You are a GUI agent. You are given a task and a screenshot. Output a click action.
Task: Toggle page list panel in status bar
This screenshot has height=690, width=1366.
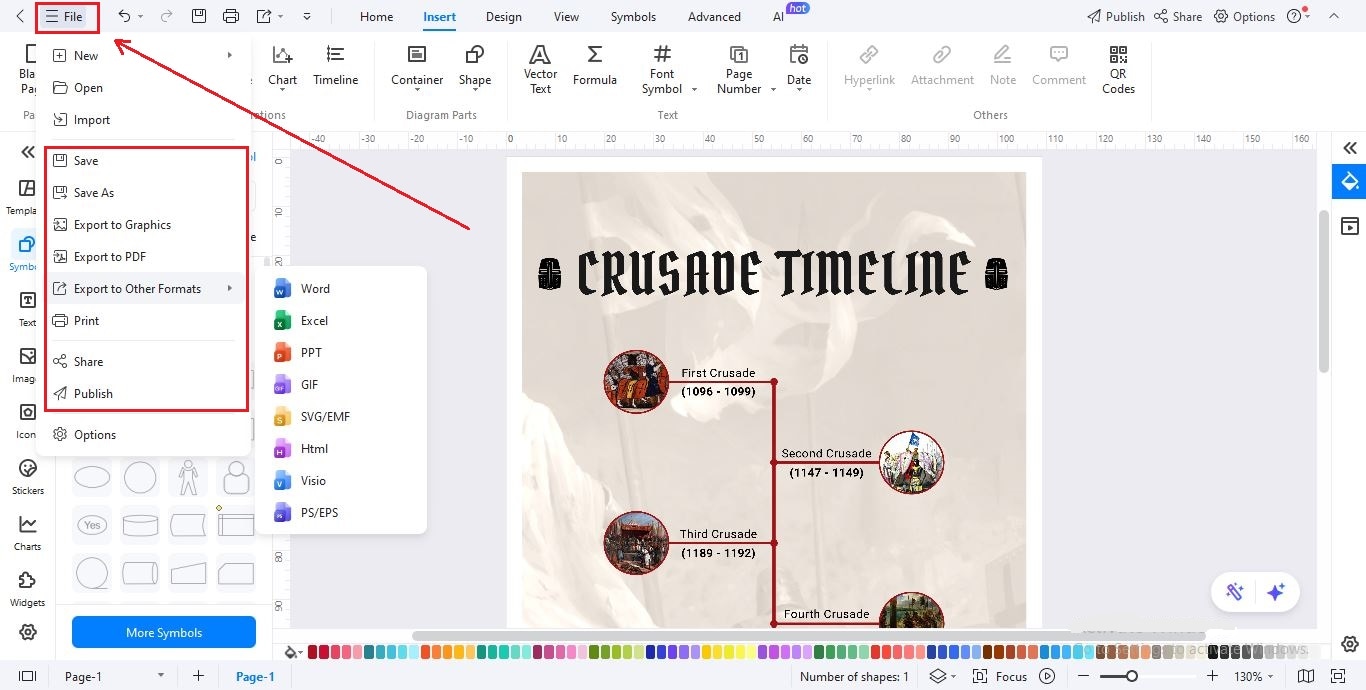click(x=27, y=676)
